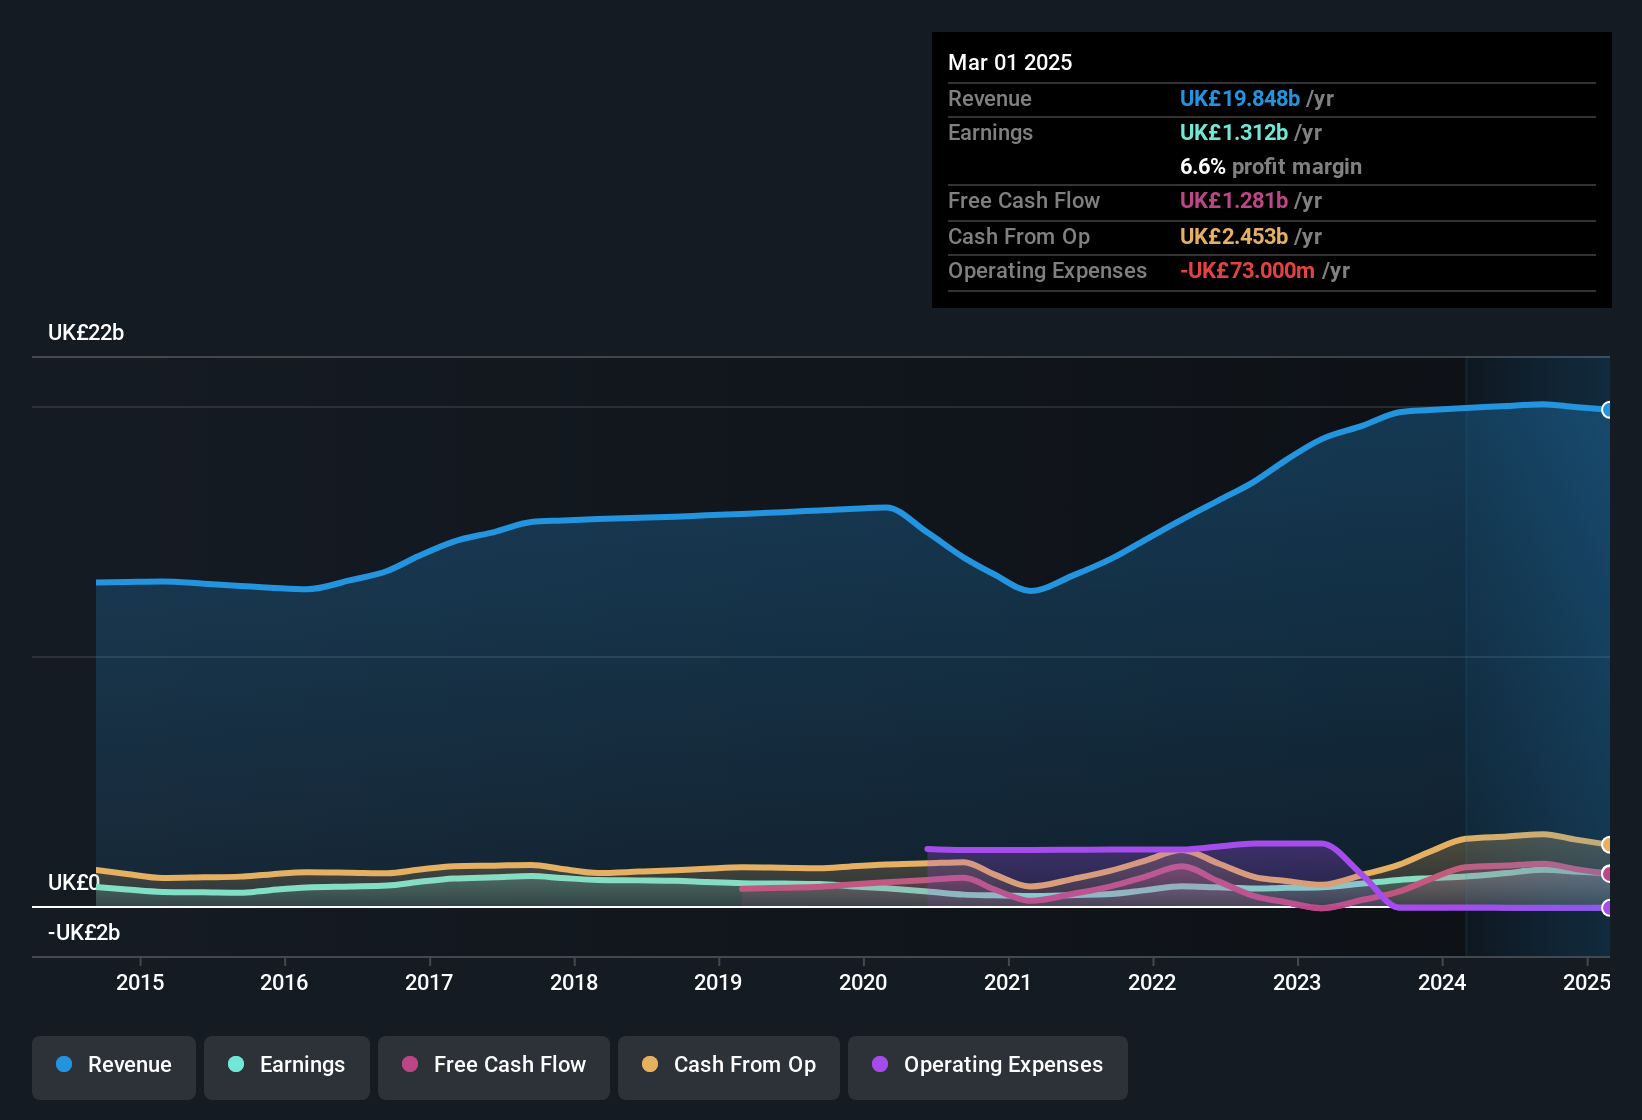This screenshot has width=1642, height=1120.
Task: Click the UK£22b y-axis label
Action: point(86,333)
